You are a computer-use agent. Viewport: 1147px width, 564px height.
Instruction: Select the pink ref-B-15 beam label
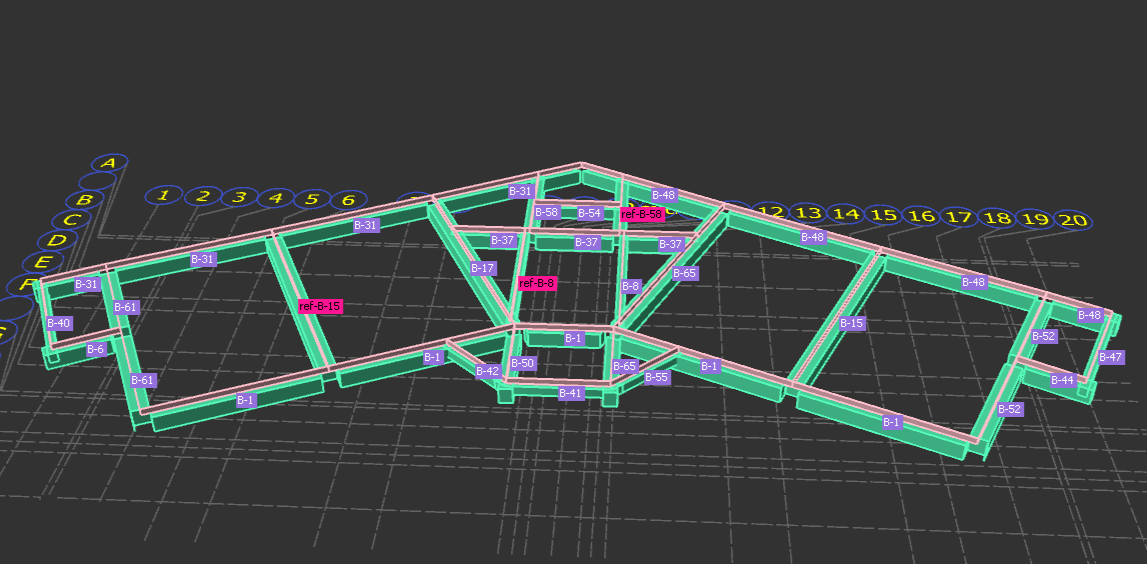click(320, 307)
